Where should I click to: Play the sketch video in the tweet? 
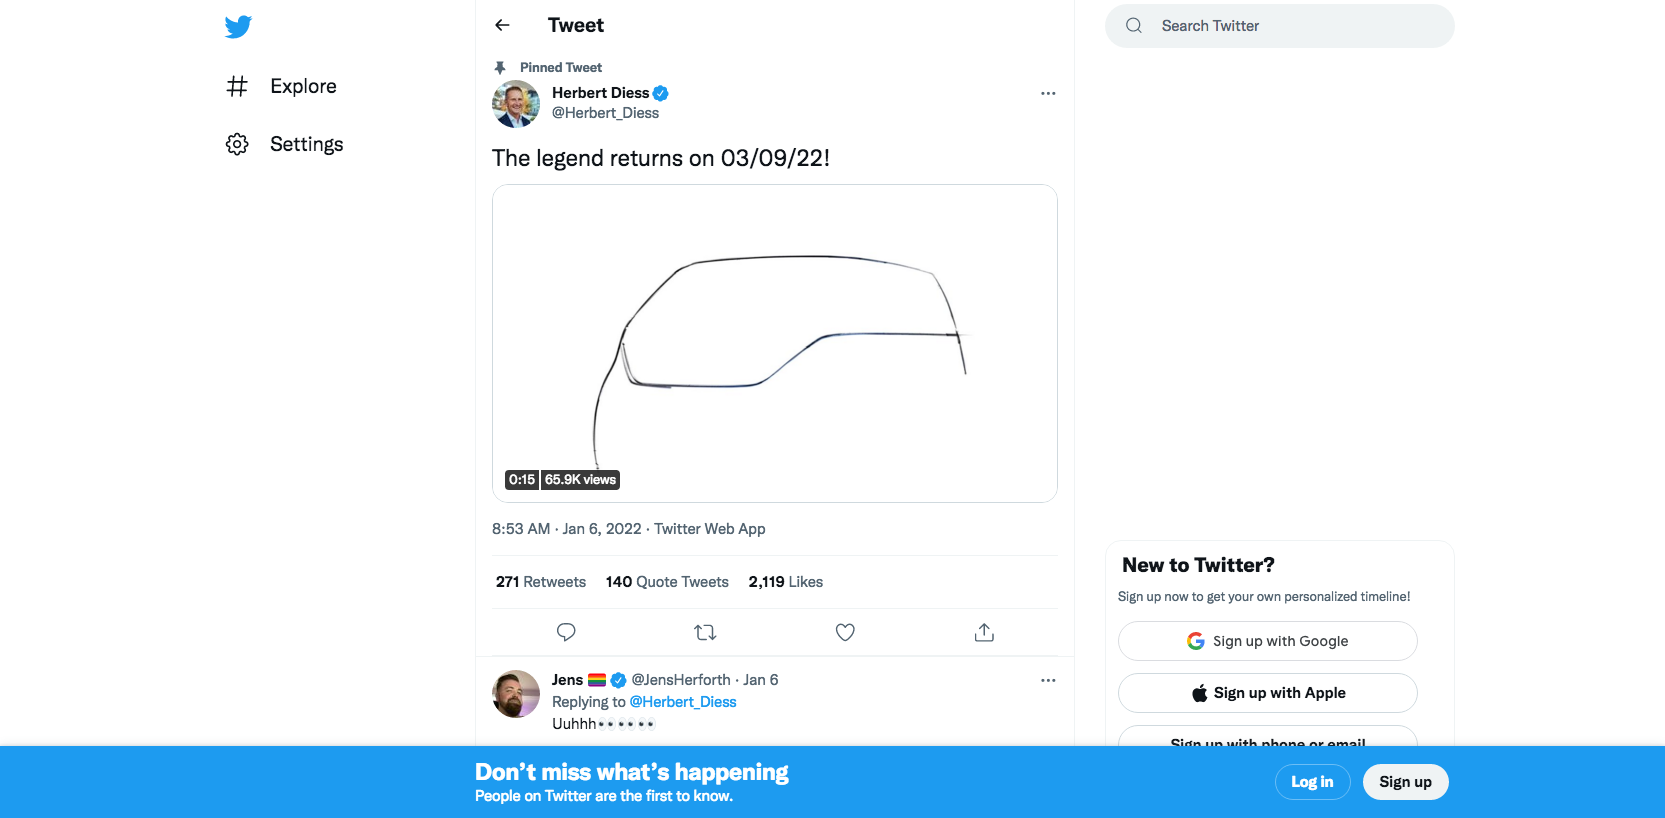774,343
